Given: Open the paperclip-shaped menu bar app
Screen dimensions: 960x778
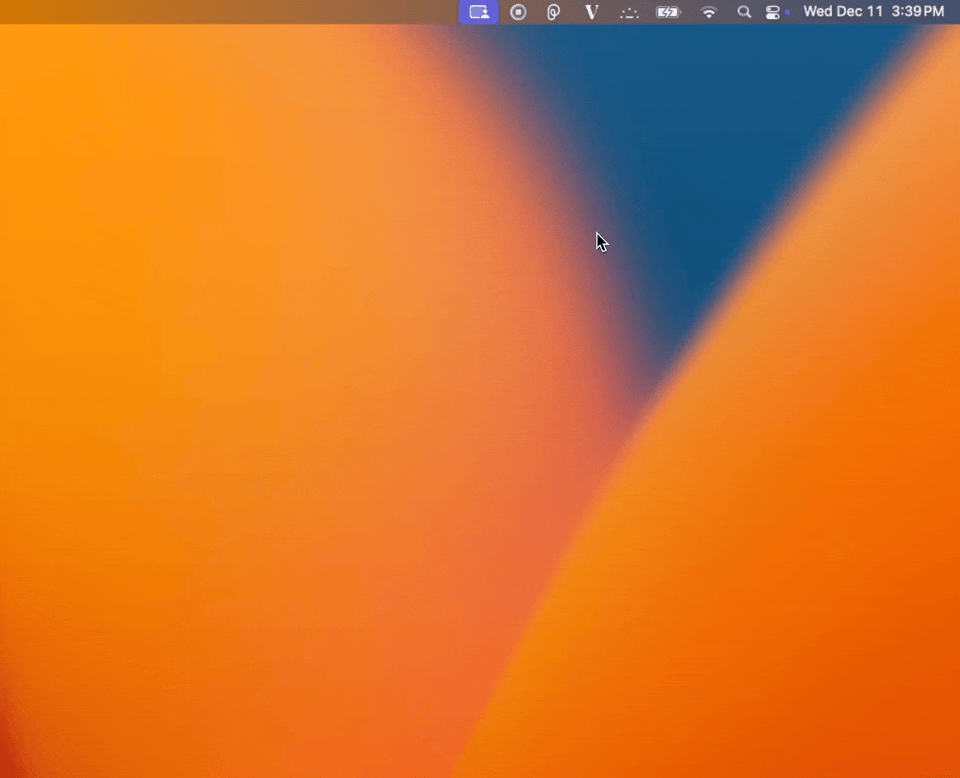Looking at the screenshot, I should (553, 12).
